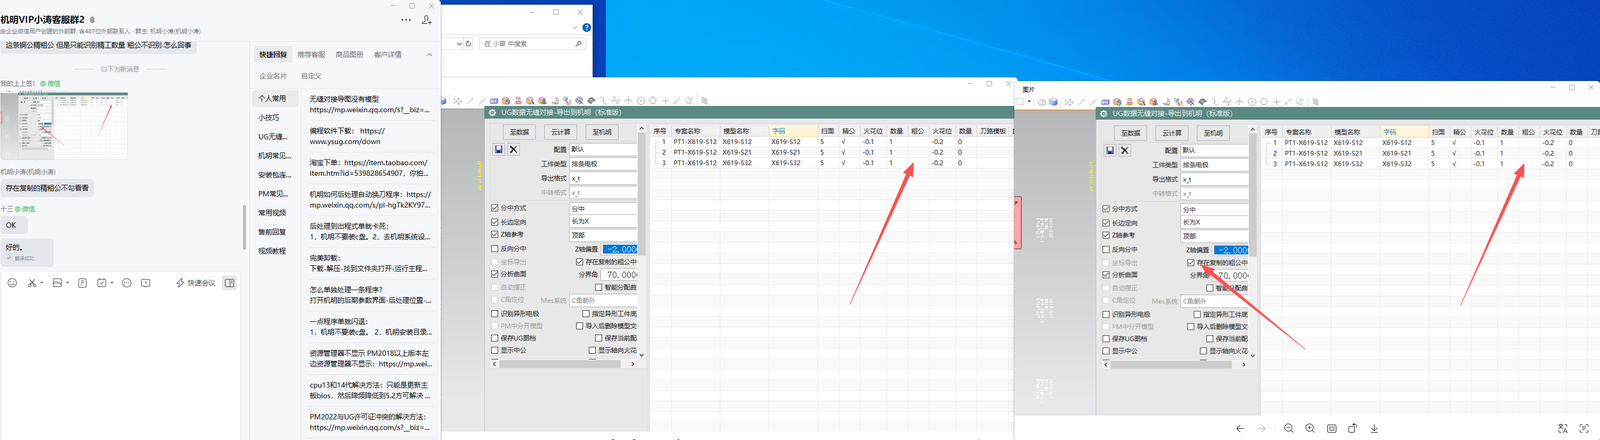Image resolution: width=1600 pixels, height=440 pixels.
Task: Click the file attach icon in chat toolbar
Action: tap(82, 283)
